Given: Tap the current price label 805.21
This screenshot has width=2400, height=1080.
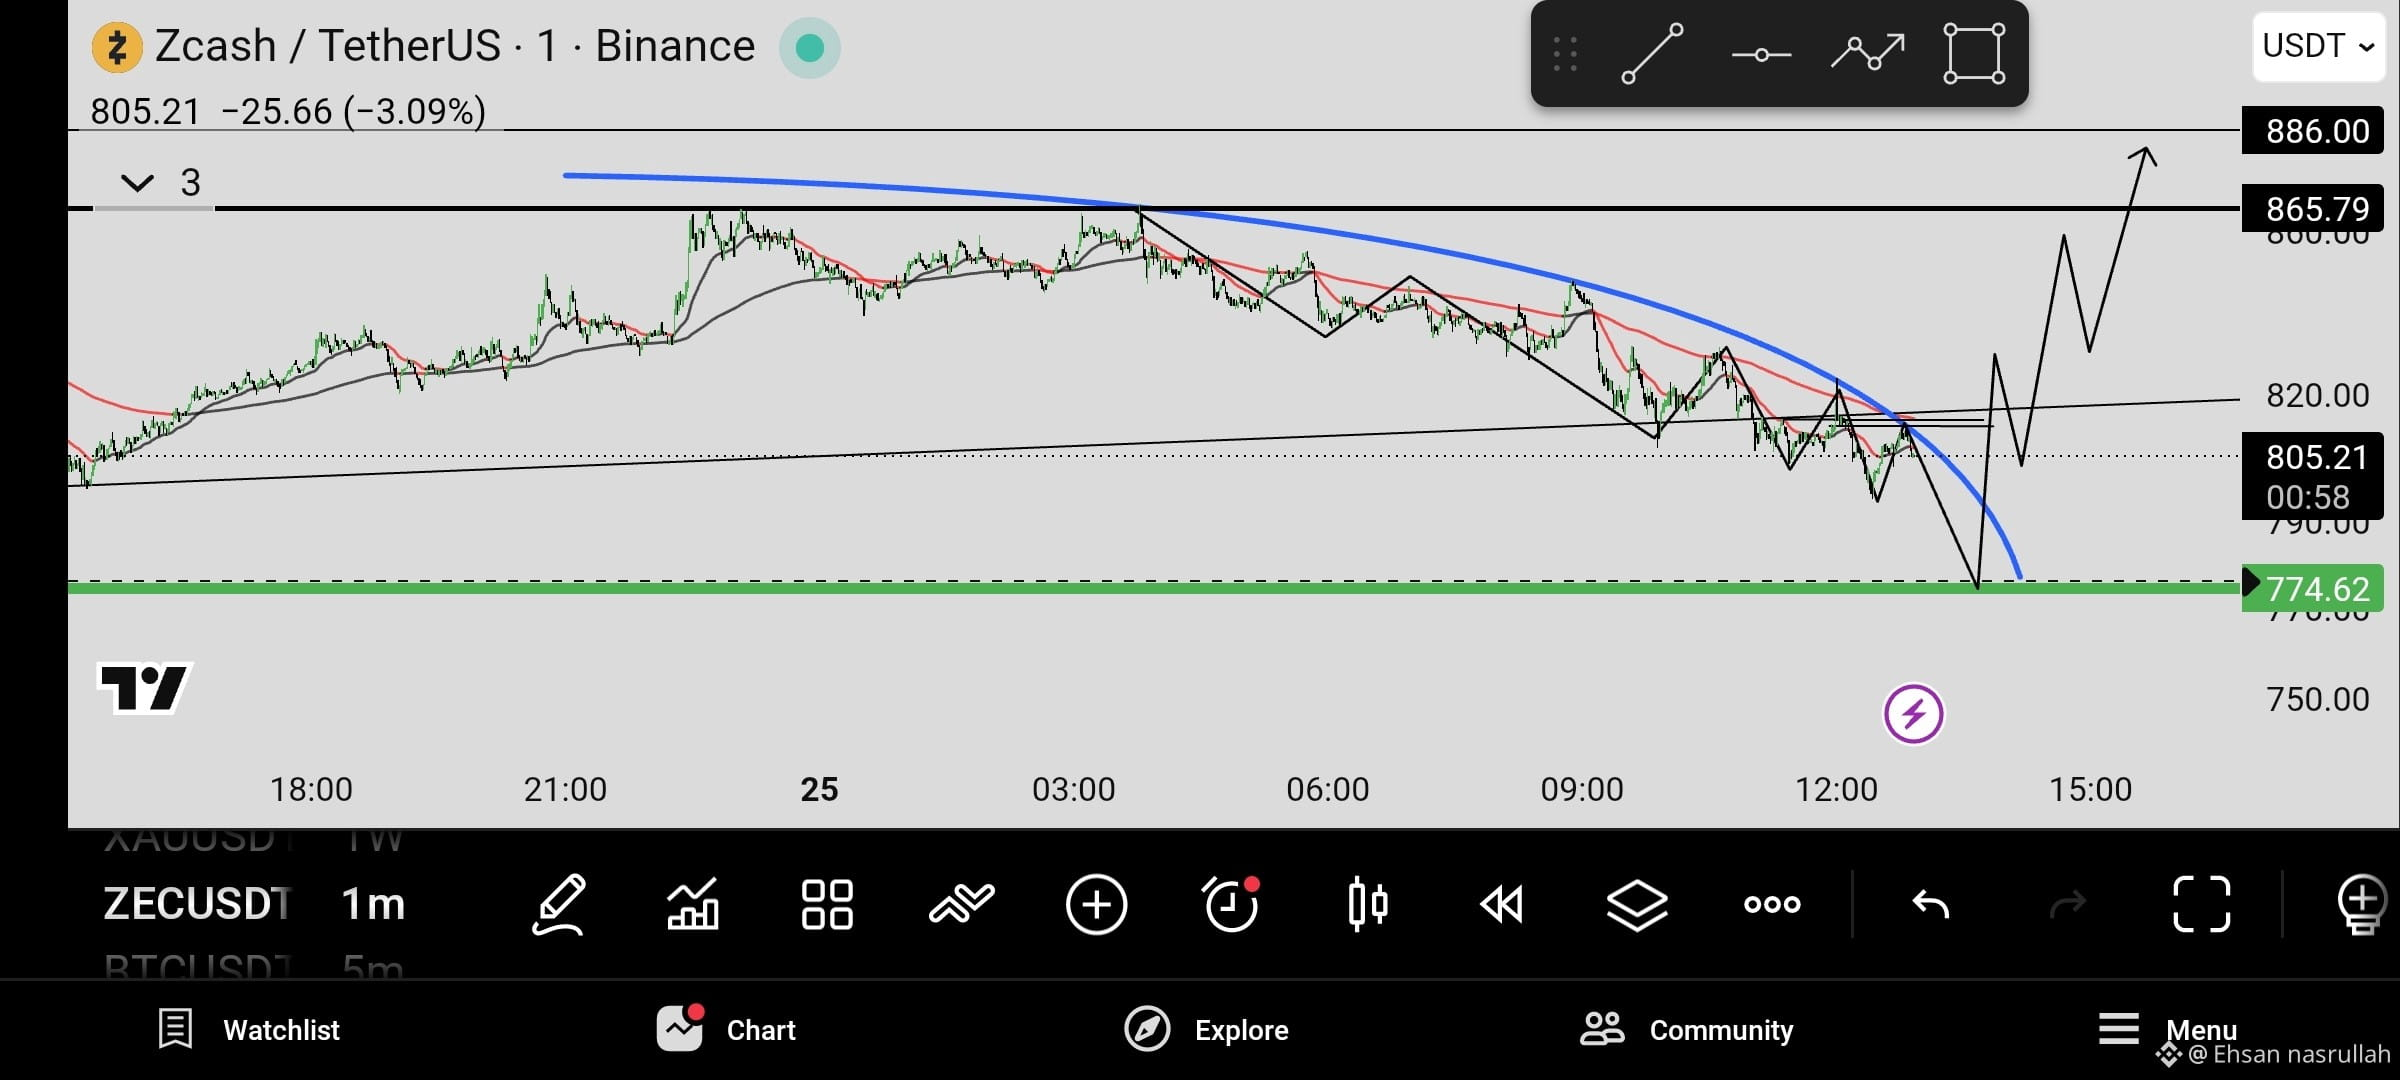Looking at the screenshot, I should (x=2314, y=476).
